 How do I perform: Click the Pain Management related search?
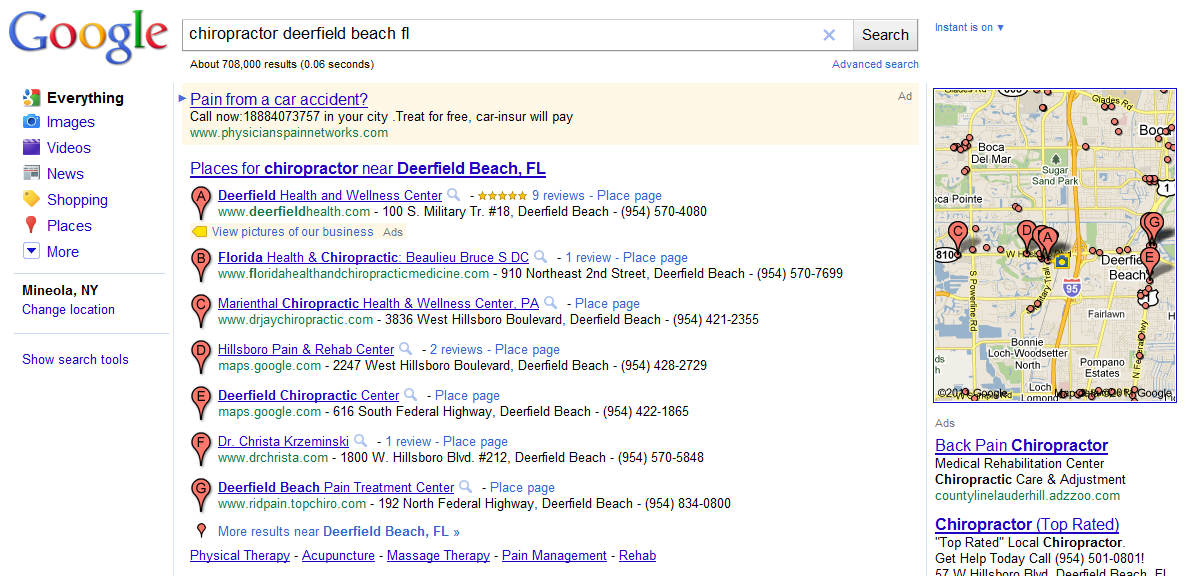pos(554,556)
